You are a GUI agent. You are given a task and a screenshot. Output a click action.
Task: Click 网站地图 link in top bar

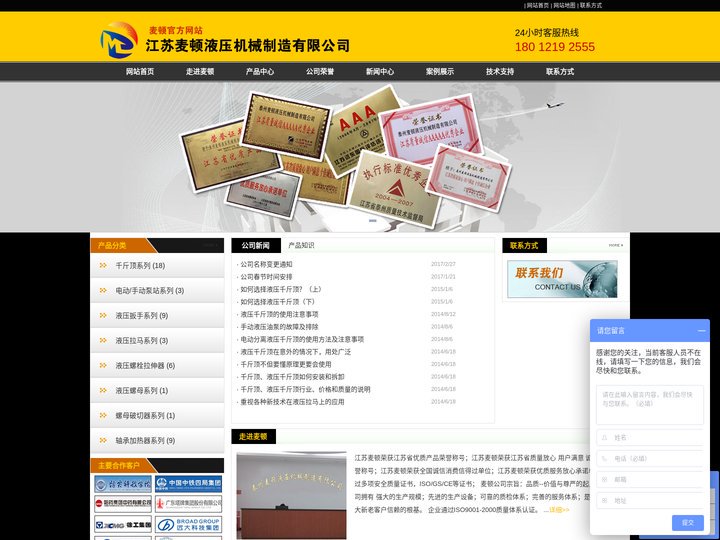click(x=564, y=6)
